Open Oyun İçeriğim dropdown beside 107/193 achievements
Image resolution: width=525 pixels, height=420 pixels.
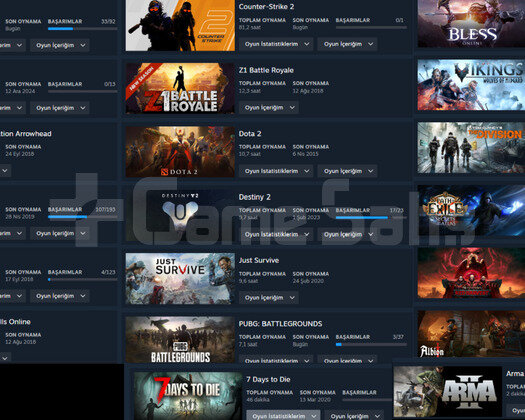(60, 233)
